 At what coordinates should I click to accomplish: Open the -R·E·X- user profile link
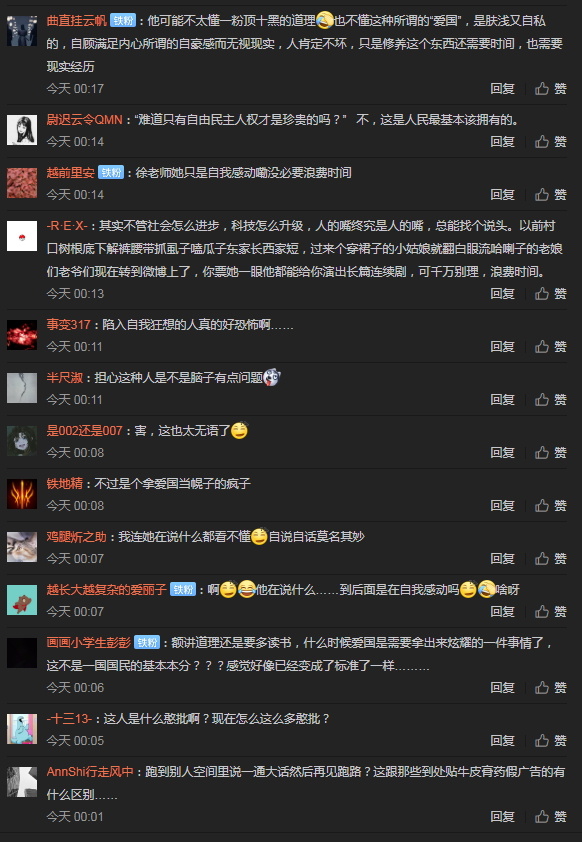pos(67,226)
